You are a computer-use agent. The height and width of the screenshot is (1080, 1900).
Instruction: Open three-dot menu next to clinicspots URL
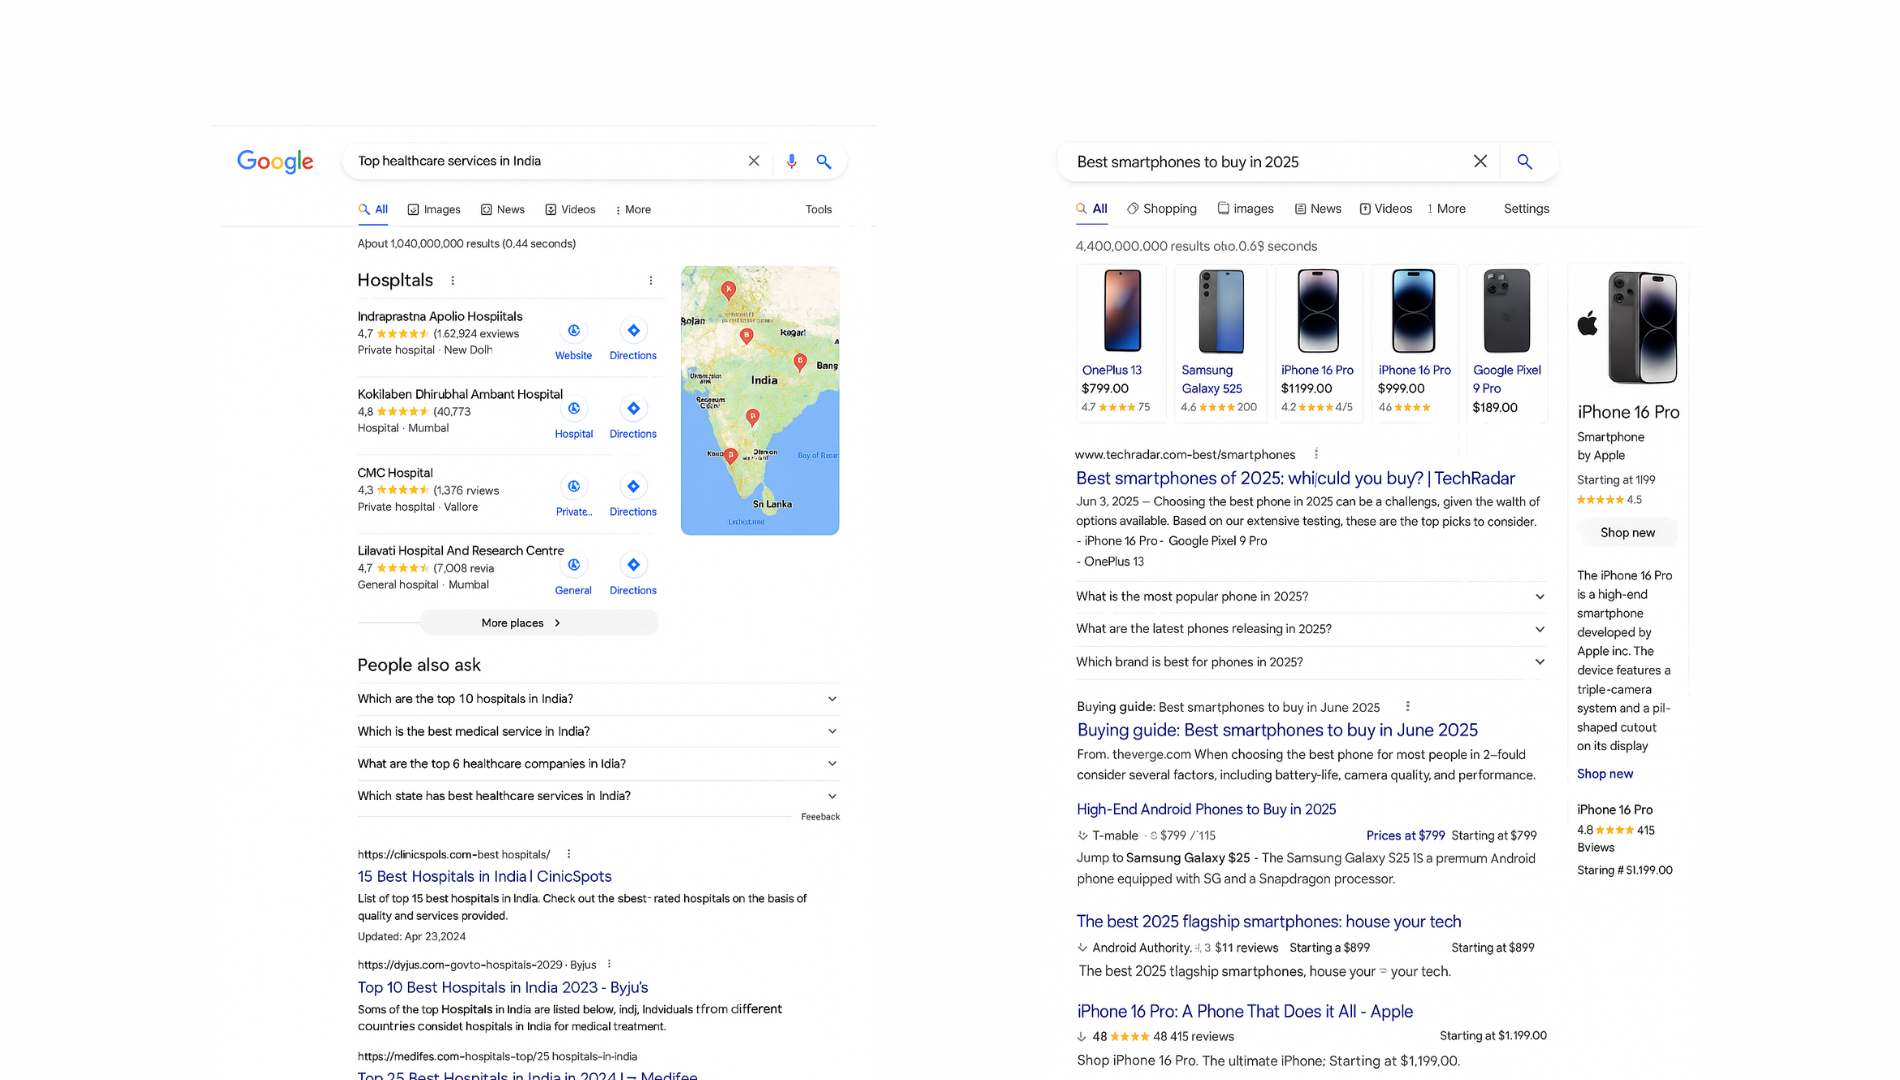[x=569, y=854]
